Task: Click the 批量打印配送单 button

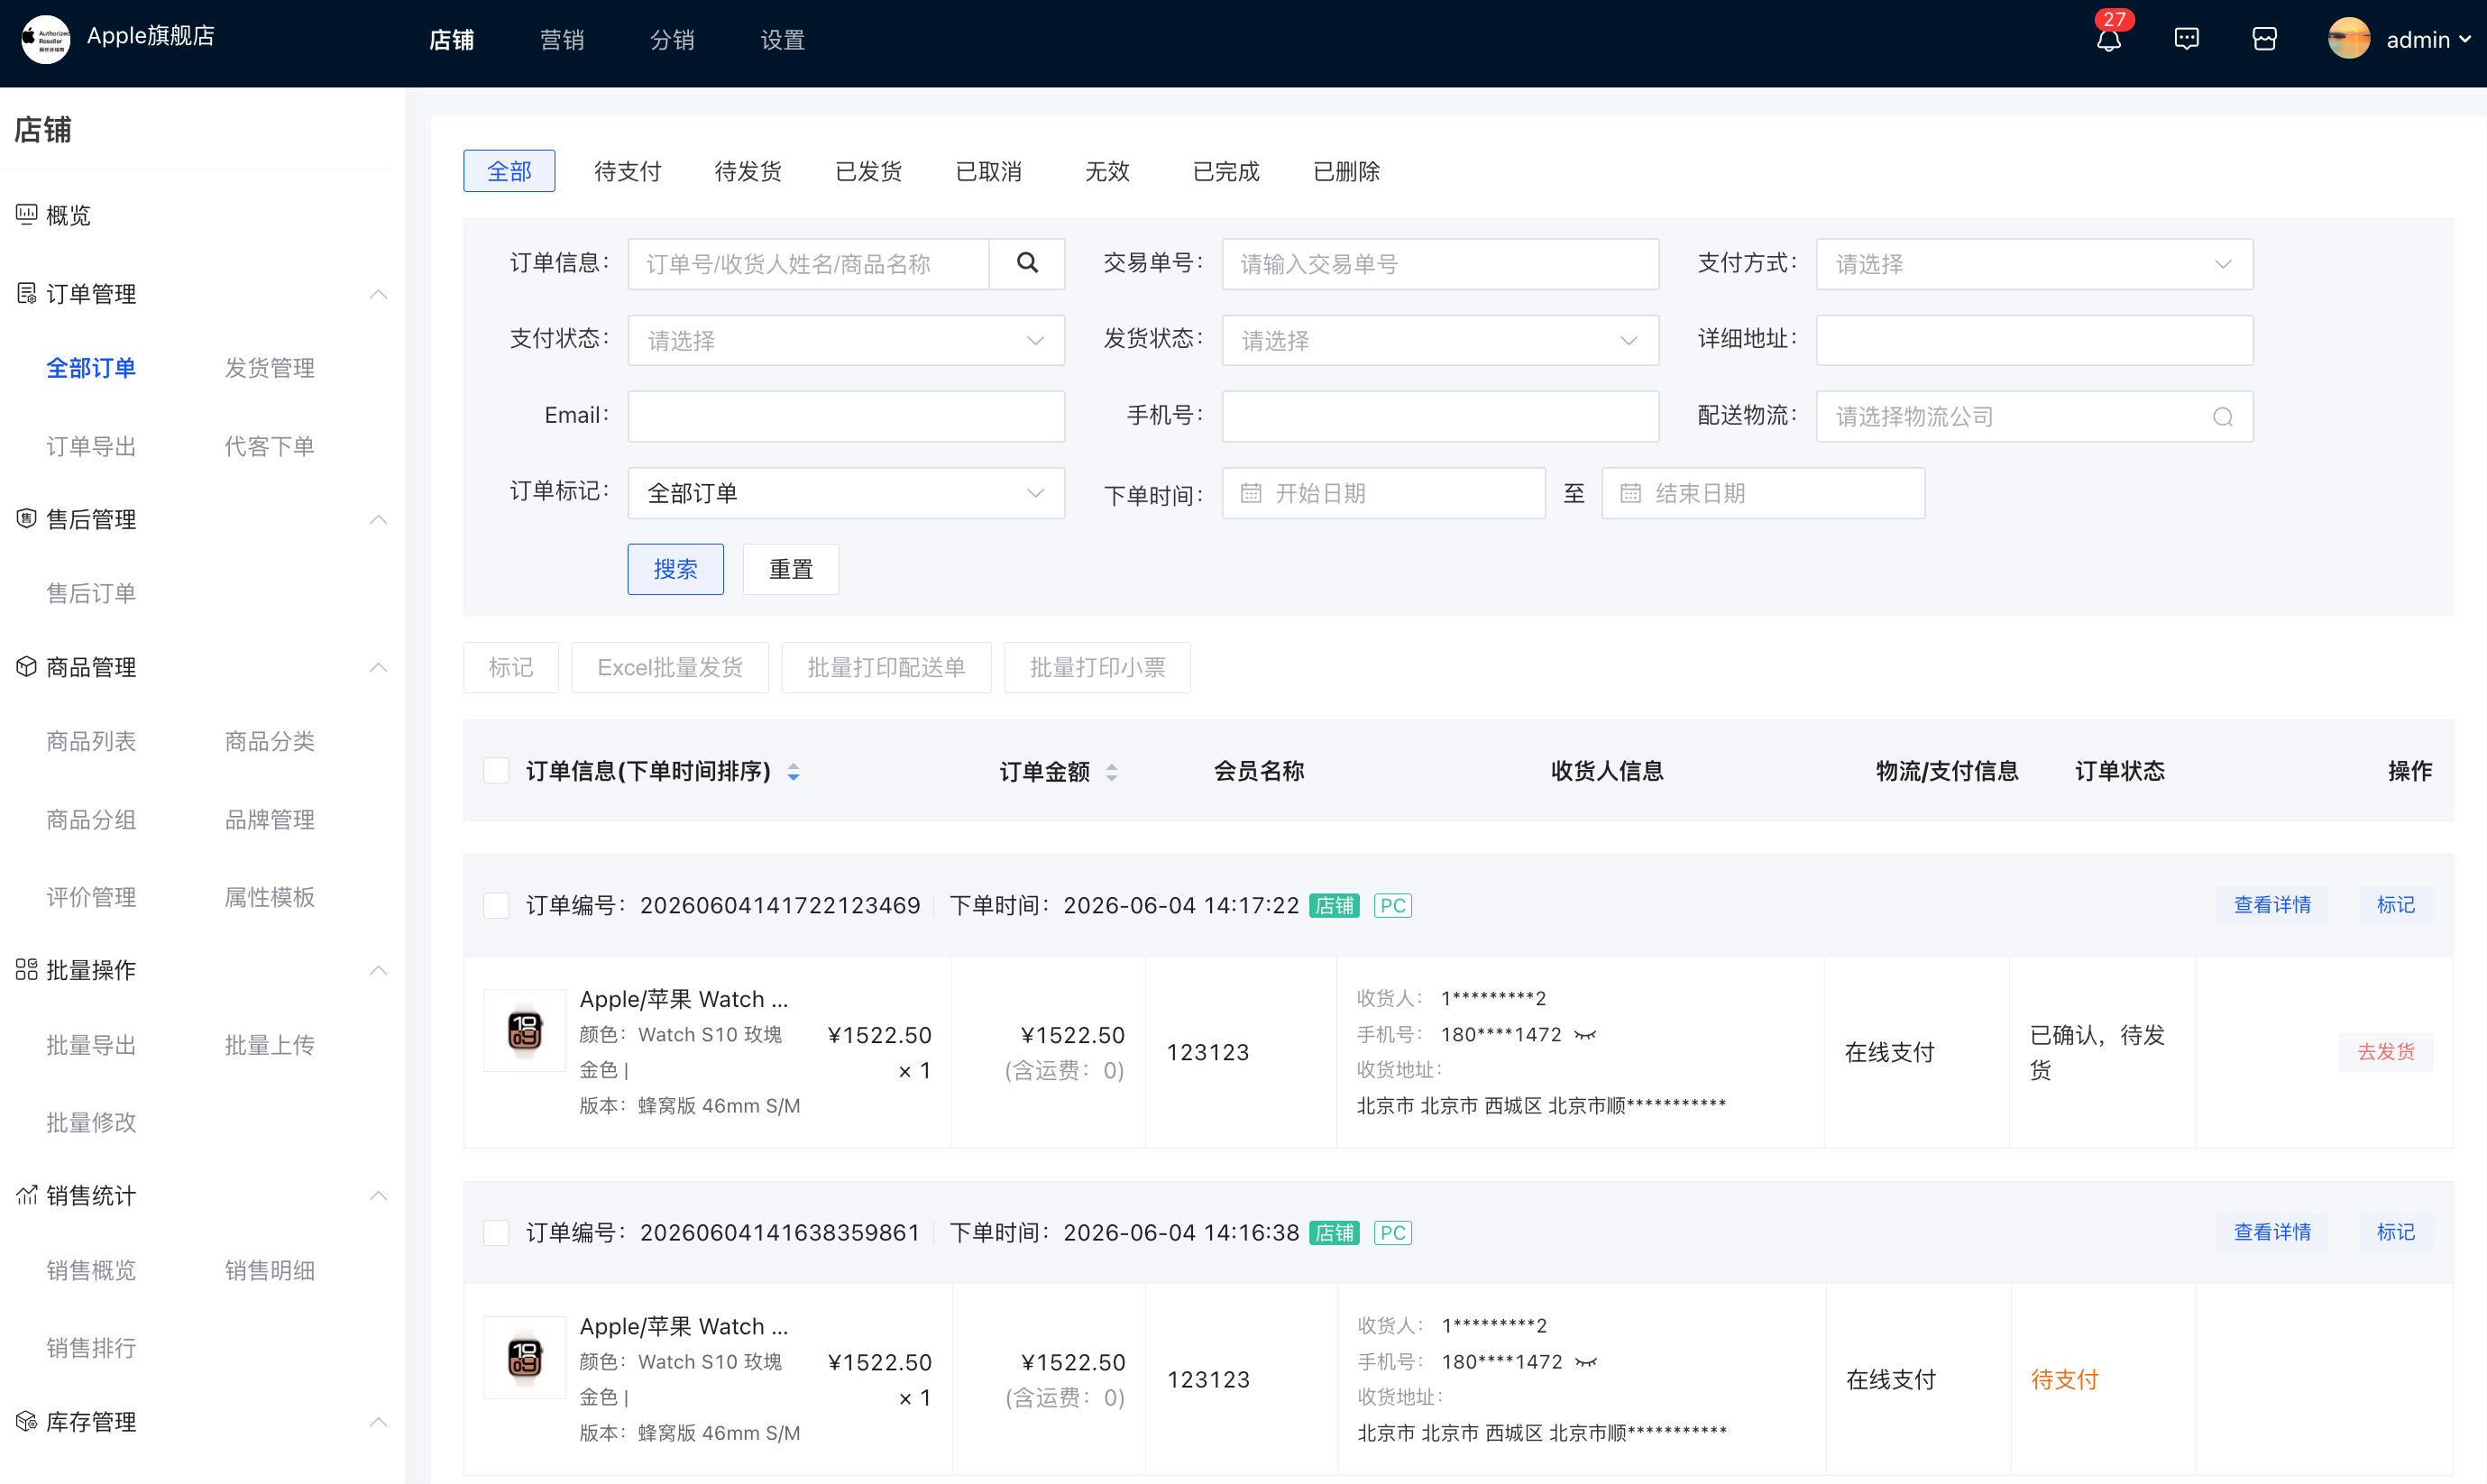Action: click(886, 667)
